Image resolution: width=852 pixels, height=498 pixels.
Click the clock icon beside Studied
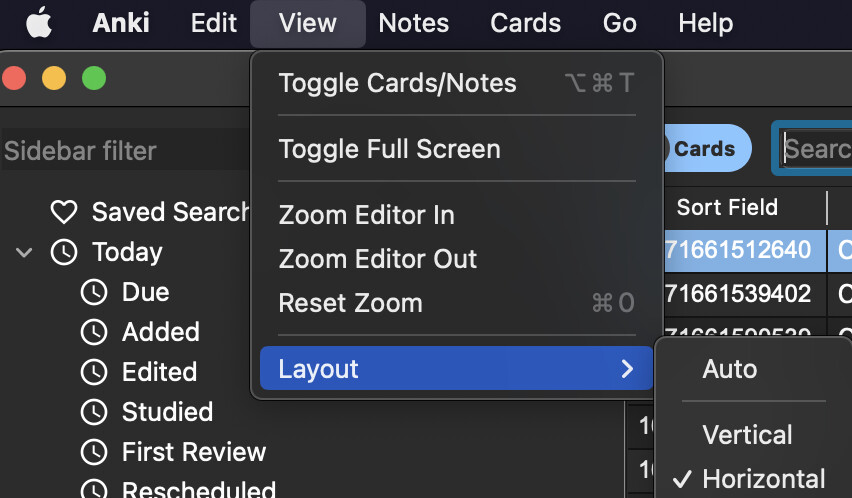coord(94,412)
